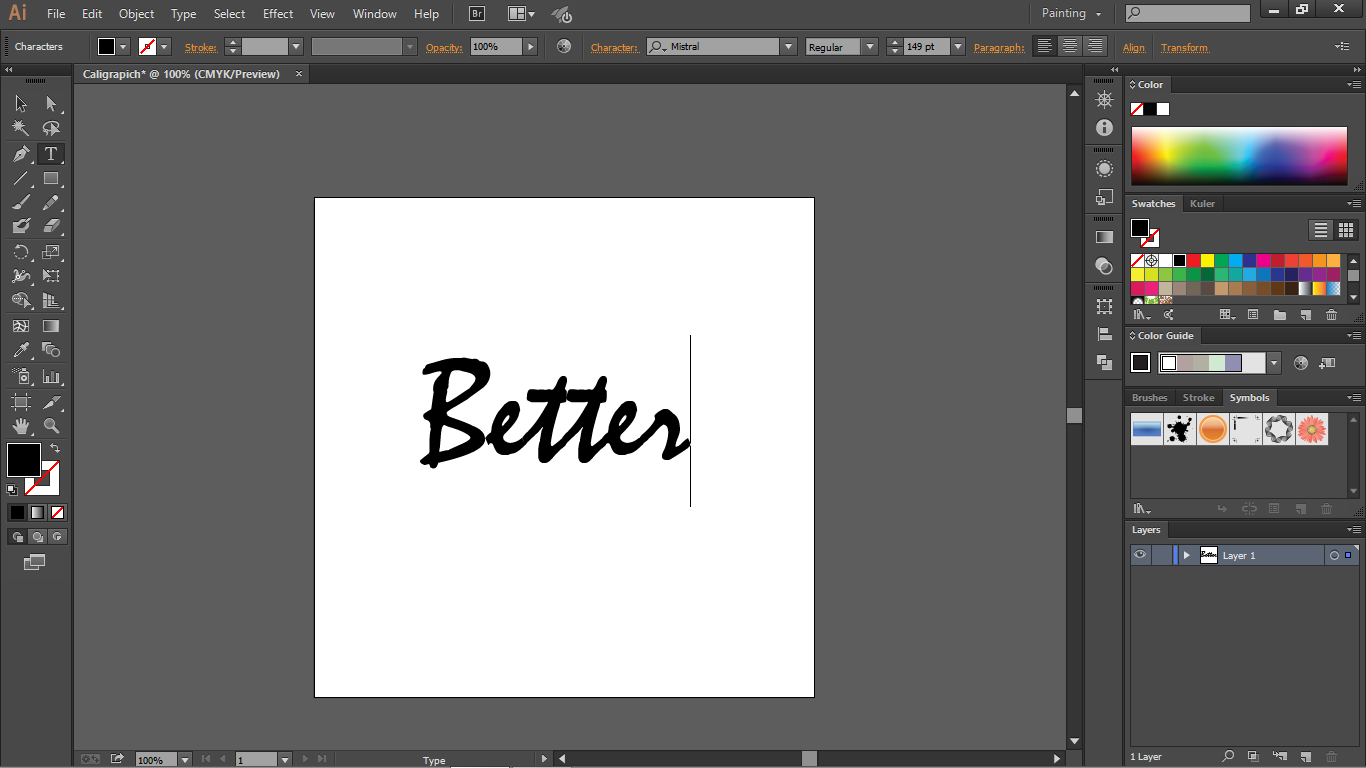Screen dimensions: 1366x768
Task: Open the Paragraph panel link
Action: click(999, 47)
